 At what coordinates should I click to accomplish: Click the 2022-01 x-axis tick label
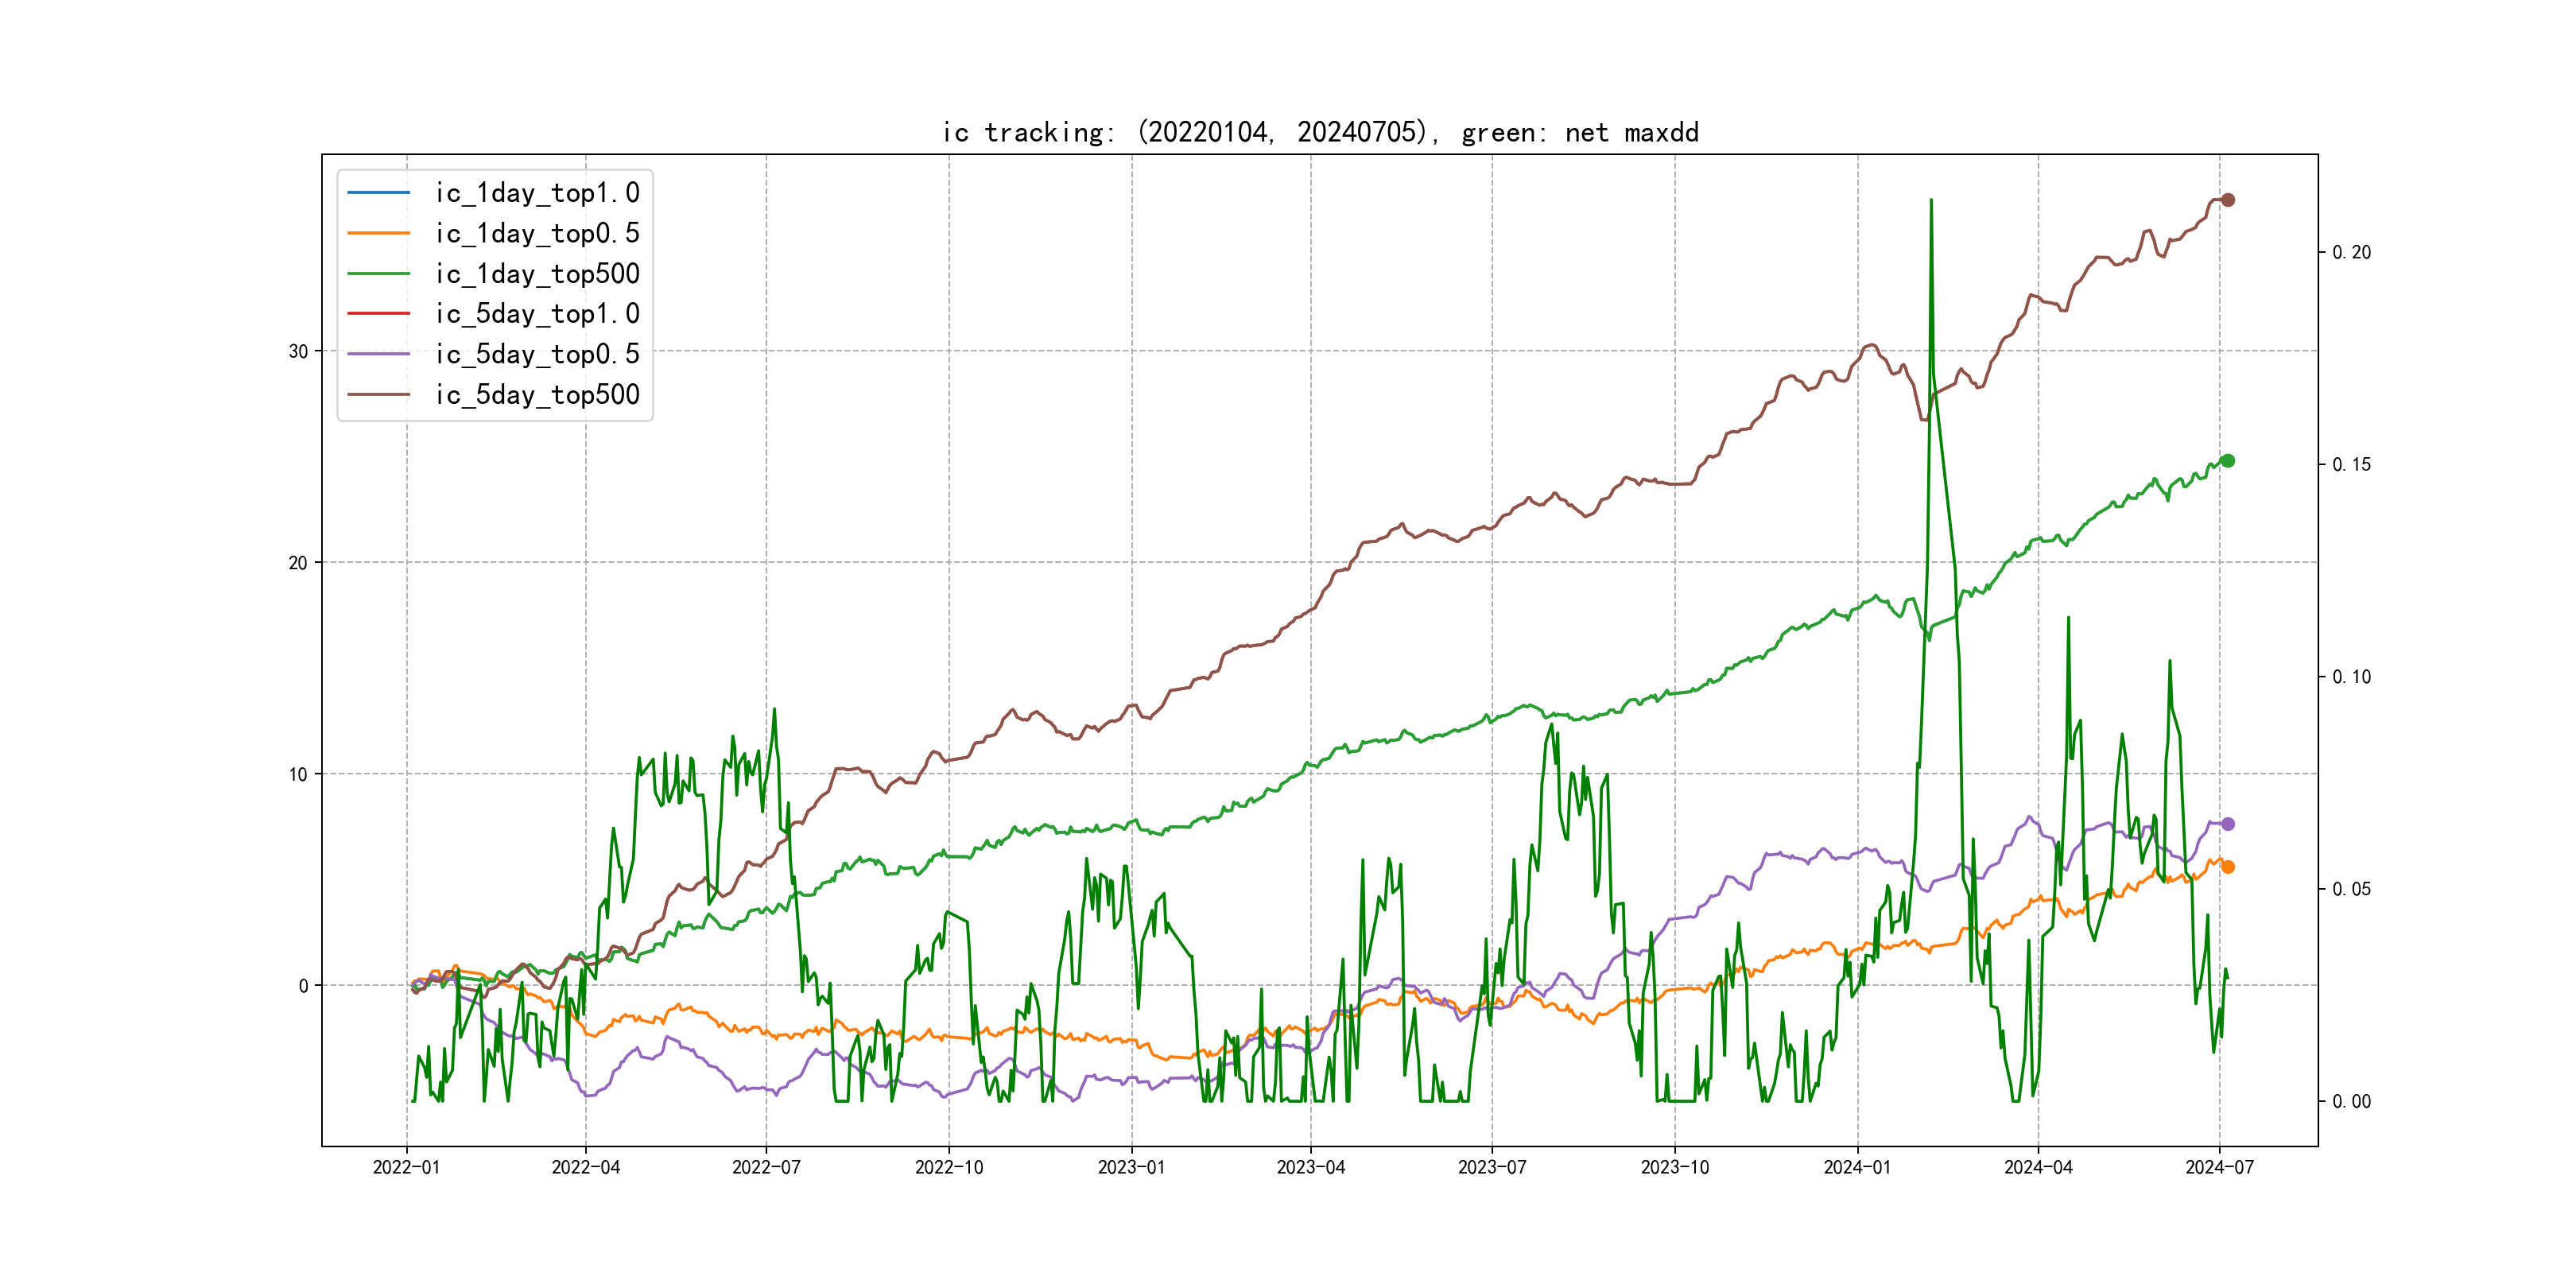[x=406, y=1167]
